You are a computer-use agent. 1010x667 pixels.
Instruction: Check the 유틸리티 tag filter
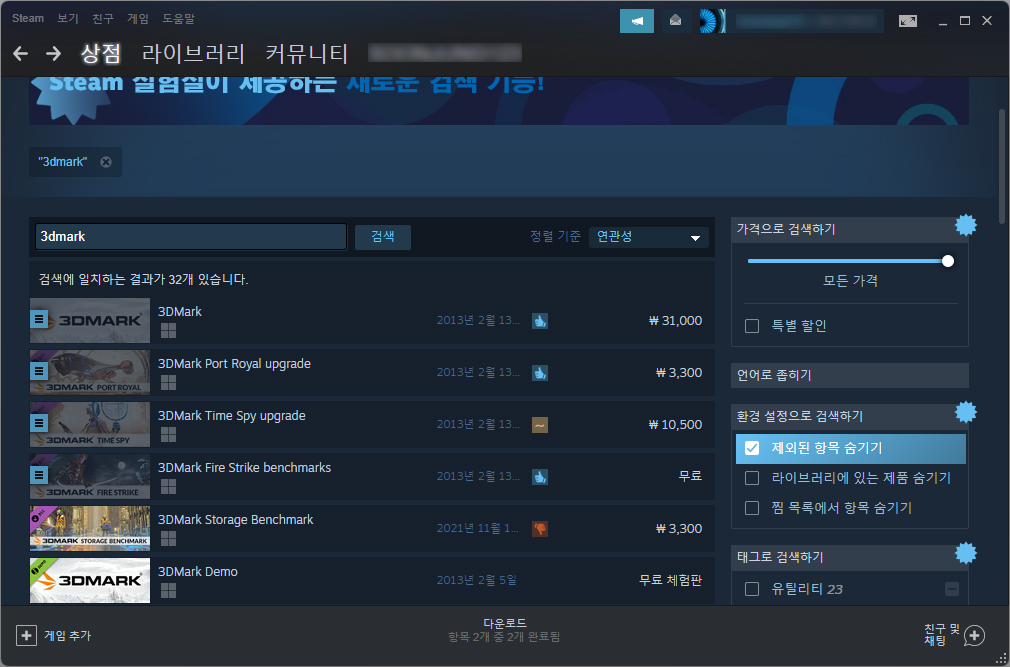[x=752, y=588]
